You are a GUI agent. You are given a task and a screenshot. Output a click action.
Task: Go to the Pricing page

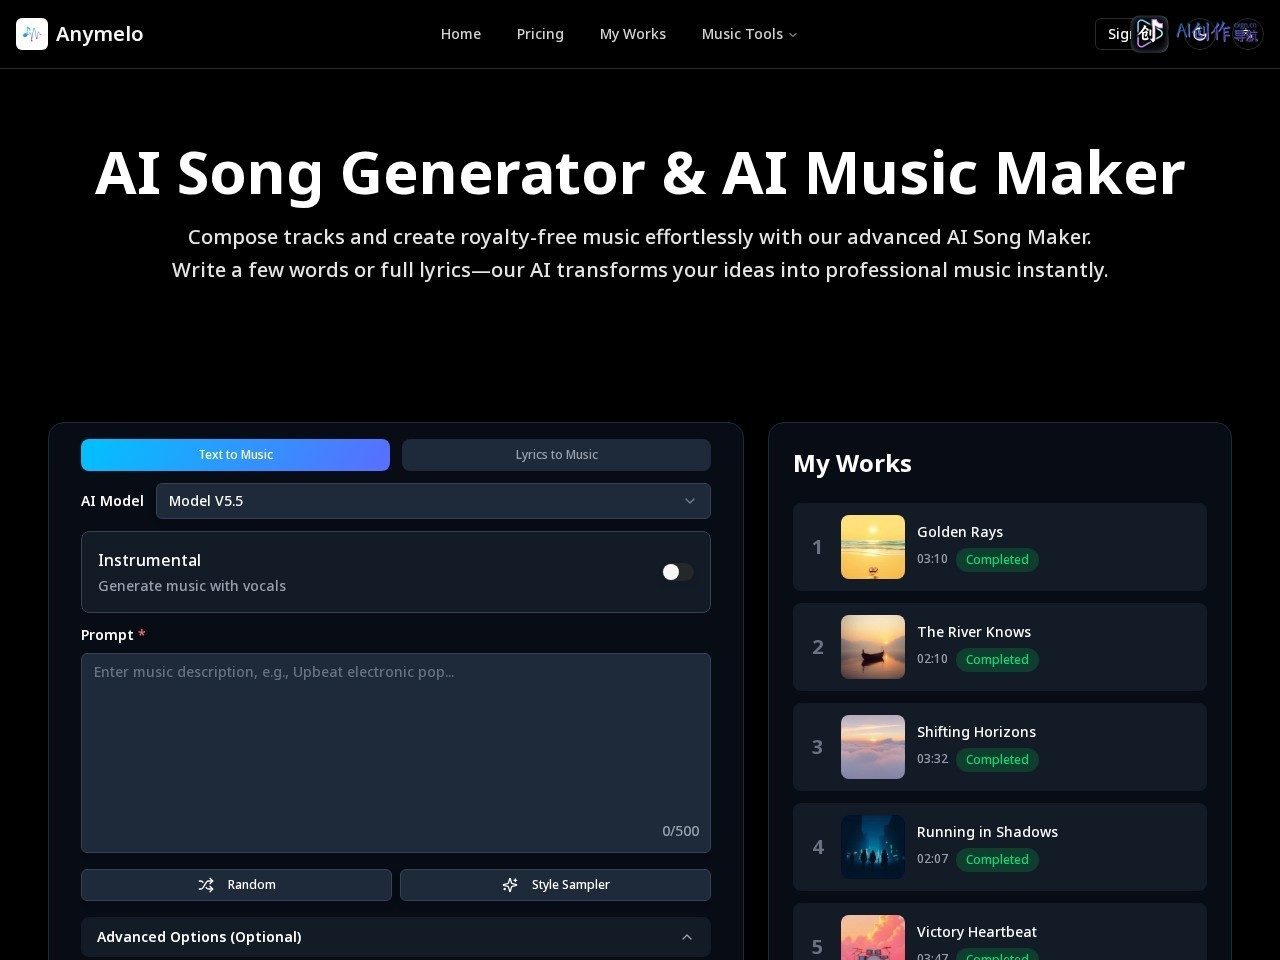click(540, 34)
